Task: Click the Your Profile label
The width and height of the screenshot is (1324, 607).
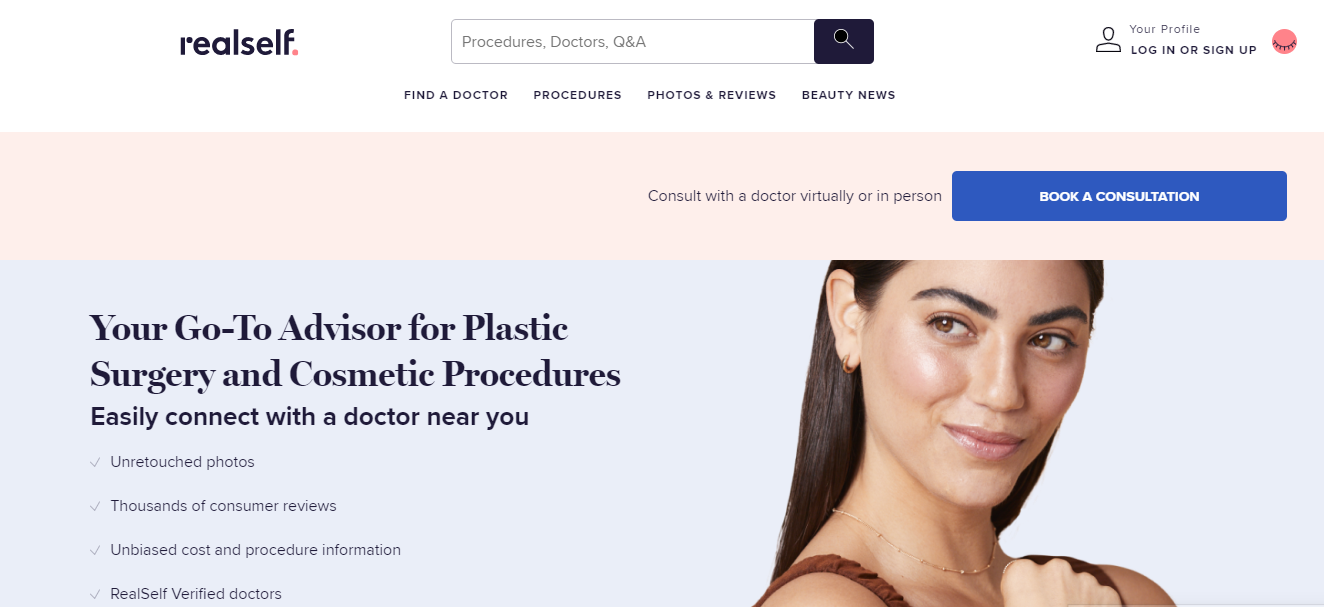Action: [x=1164, y=29]
